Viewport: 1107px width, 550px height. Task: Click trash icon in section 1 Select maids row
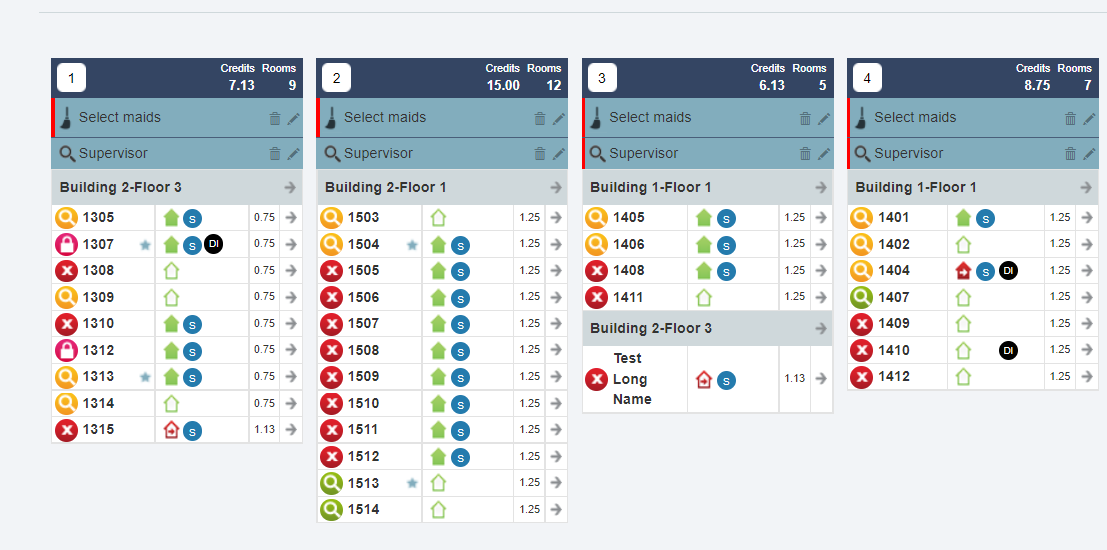[275, 118]
